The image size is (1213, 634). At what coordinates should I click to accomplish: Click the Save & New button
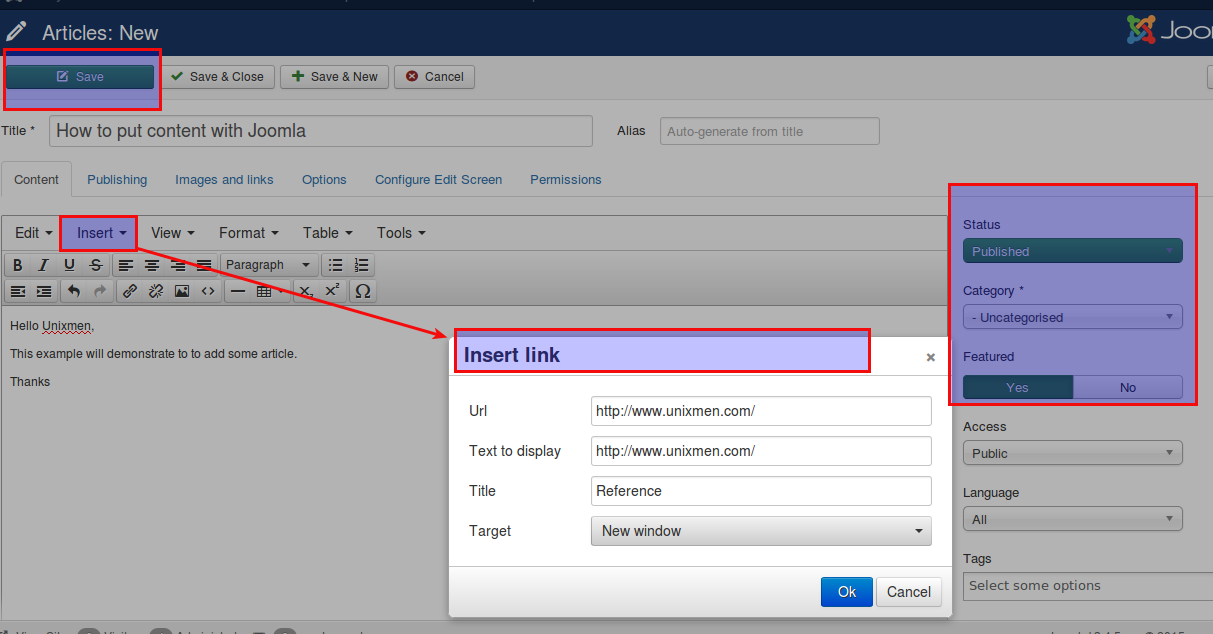click(334, 77)
